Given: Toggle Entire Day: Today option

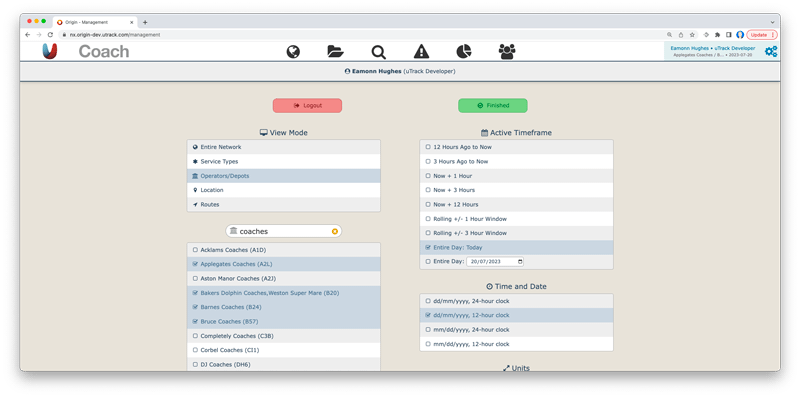Looking at the screenshot, I should pyautogui.click(x=516, y=247).
